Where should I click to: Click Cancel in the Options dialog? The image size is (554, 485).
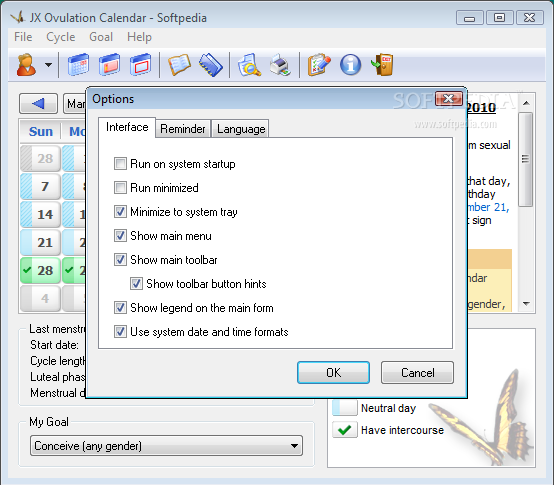click(417, 372)
